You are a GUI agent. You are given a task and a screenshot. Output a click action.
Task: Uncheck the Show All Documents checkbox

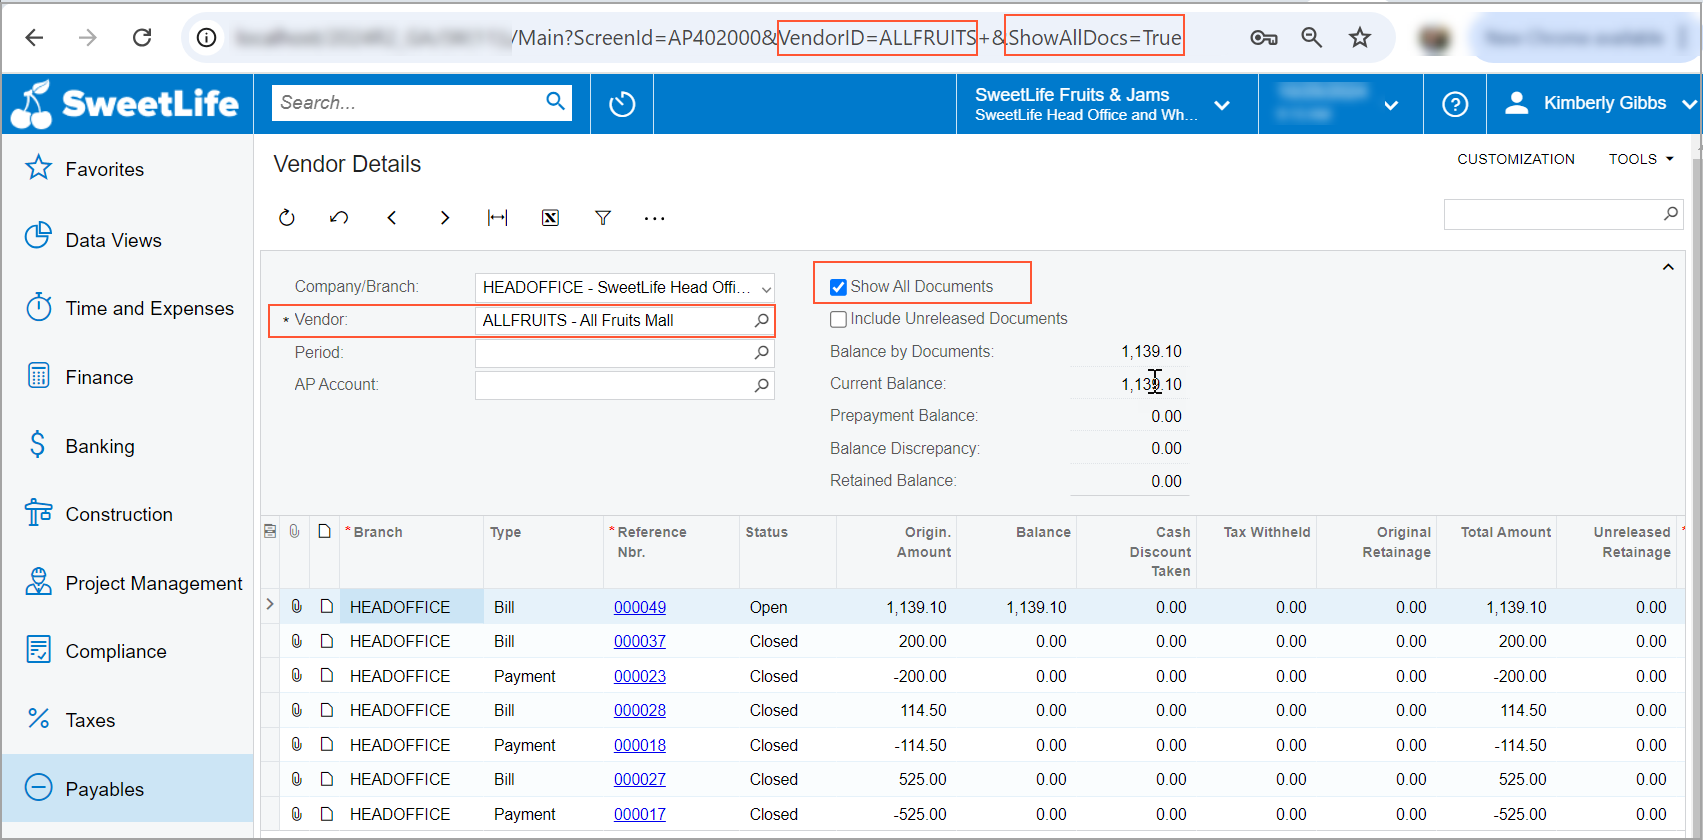[839, 288]
